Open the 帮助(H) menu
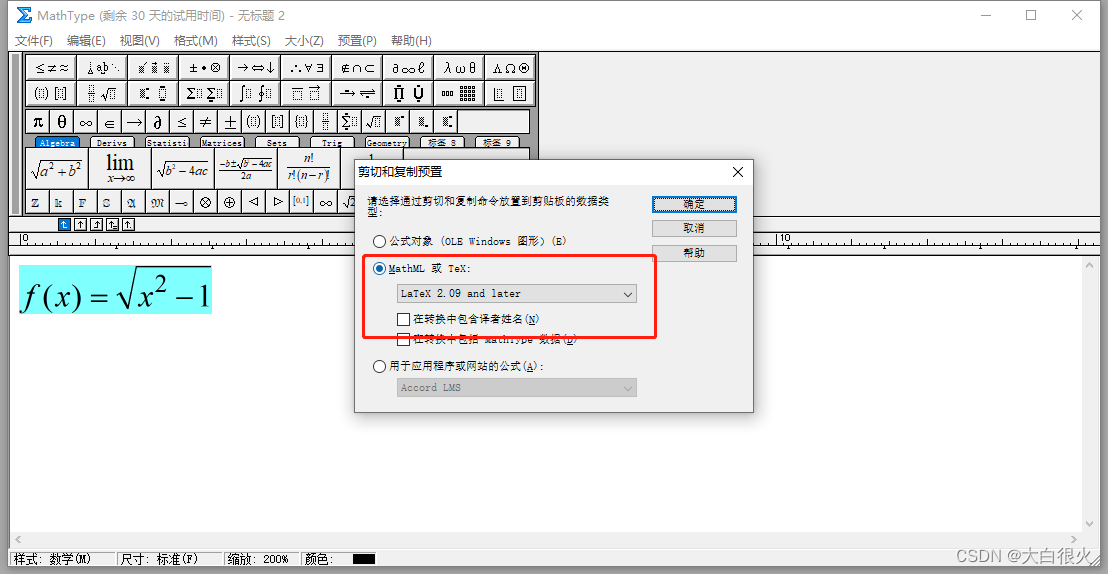The height and width of the screenshot is (574, 1108). [x=411, y=40]
